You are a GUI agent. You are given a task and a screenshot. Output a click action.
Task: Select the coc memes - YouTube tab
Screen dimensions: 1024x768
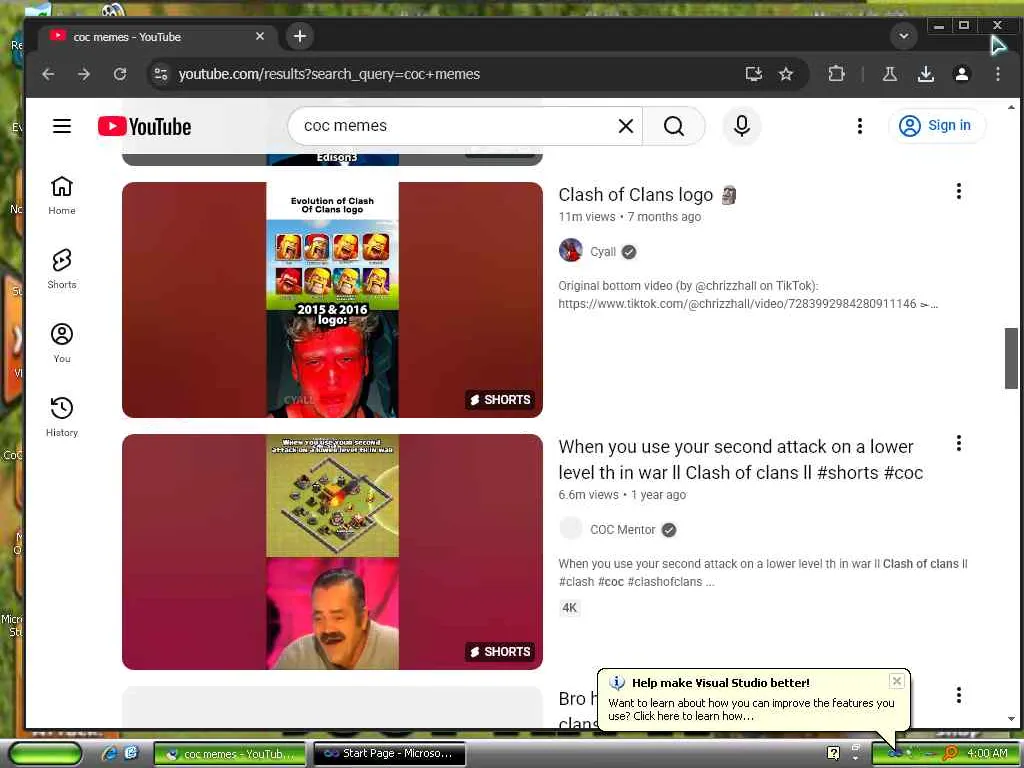[157, 37]
